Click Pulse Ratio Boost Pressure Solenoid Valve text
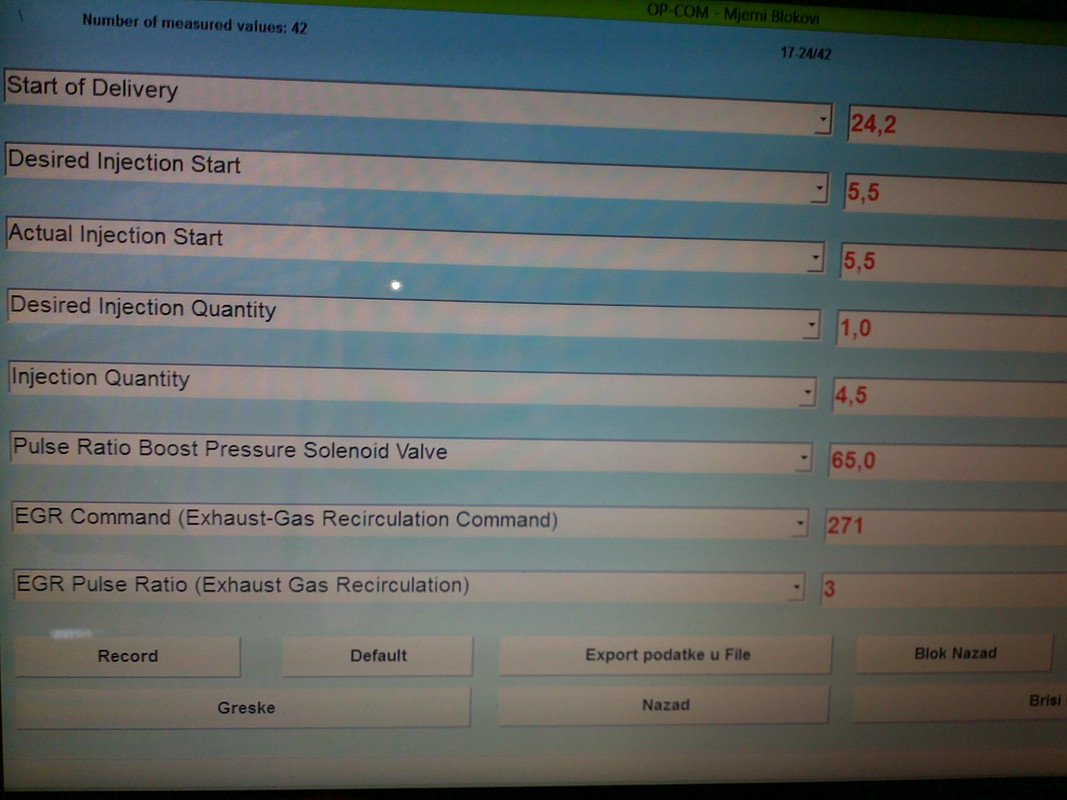 tap(230, 449)
